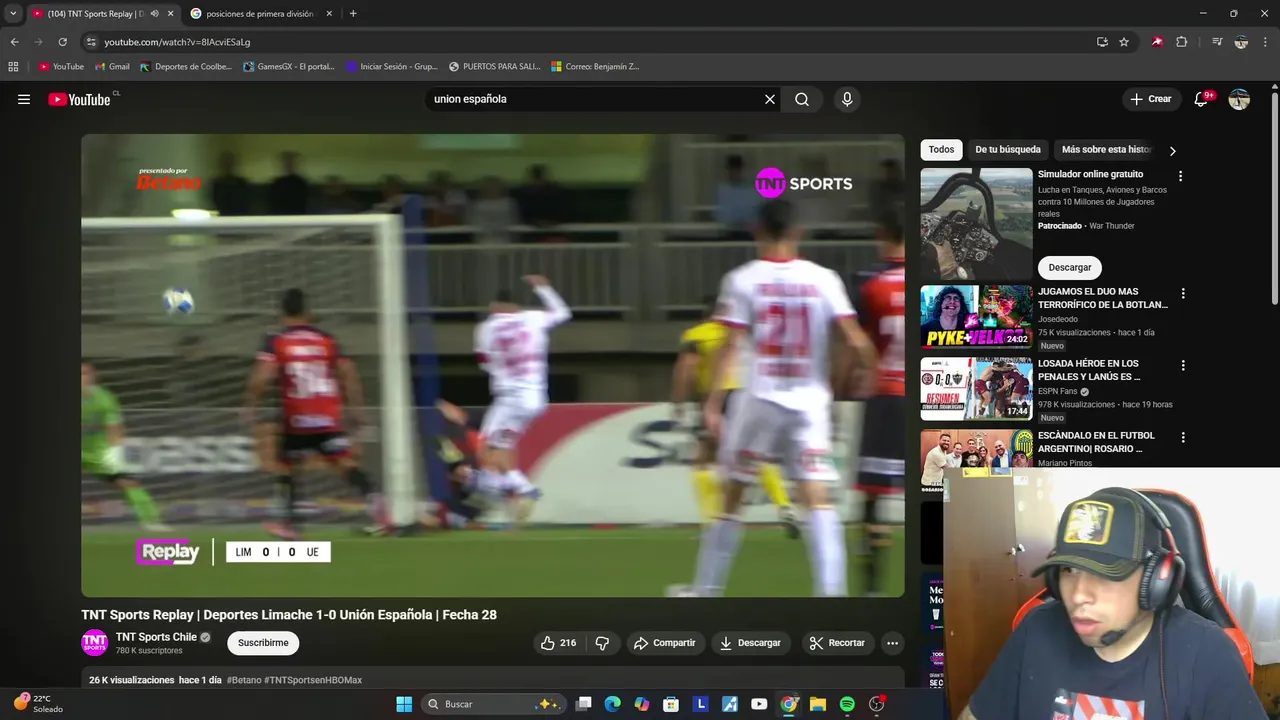Open LOSADA HÉROE EN LOS PENALES thumbnail
The width and height of the screenshot is (1280, 720).
click(976, 389)
